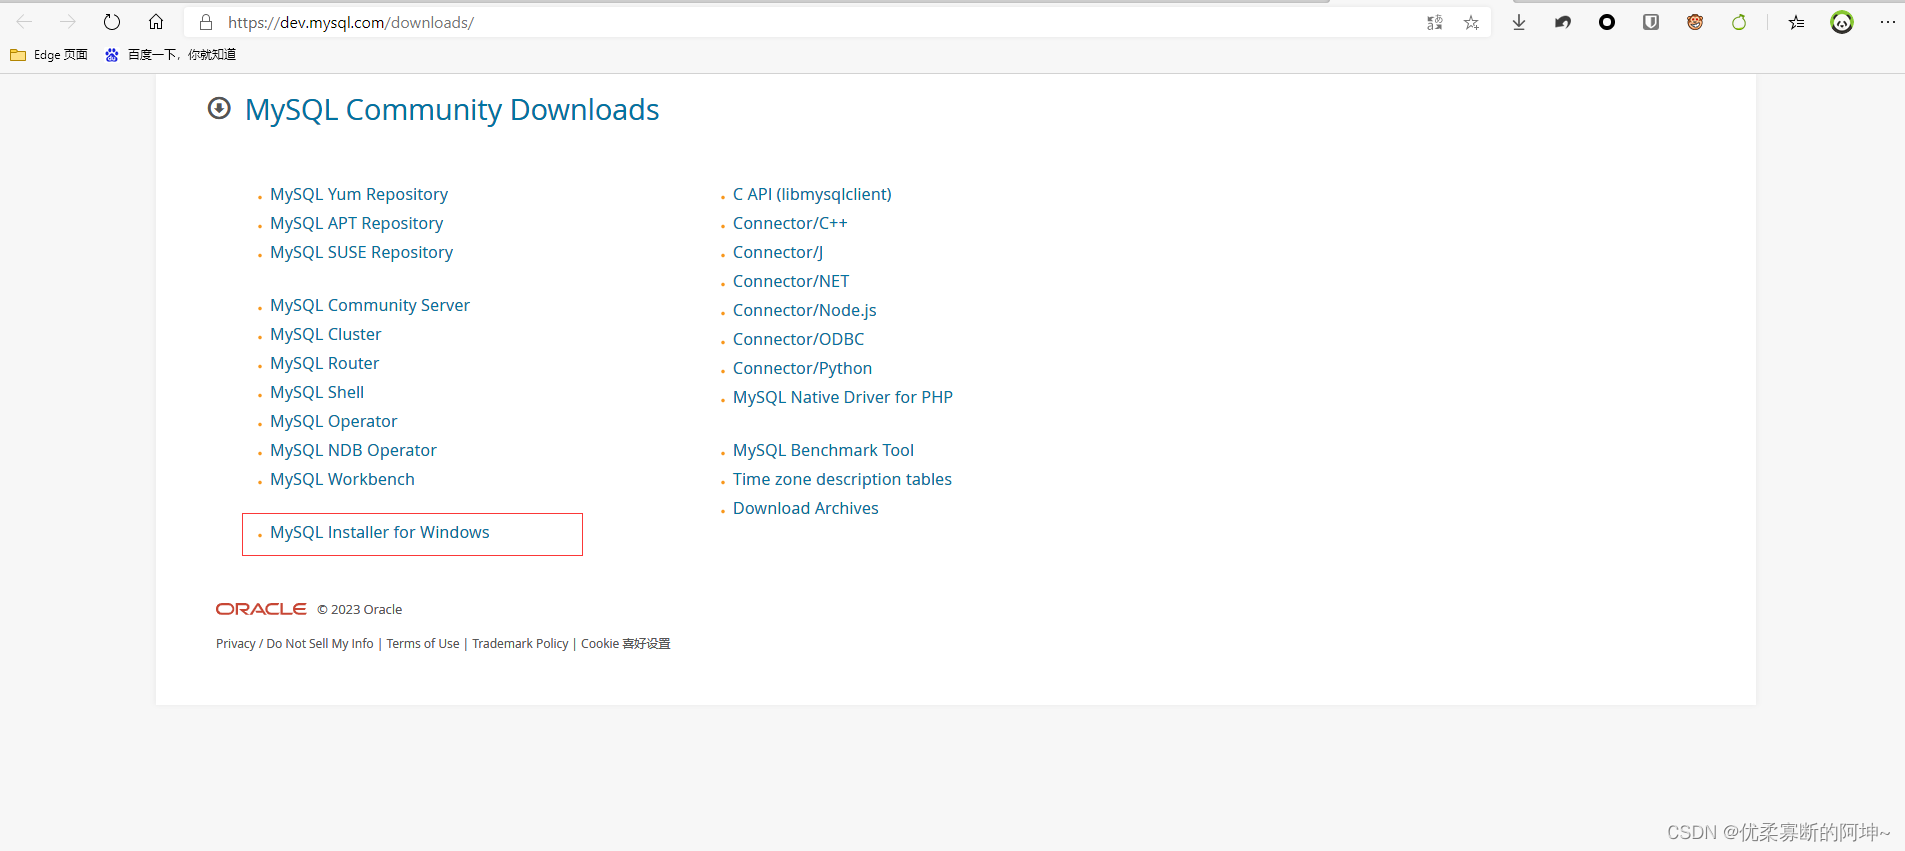This screenshot has height=851, width=1905.
Task: Open MySQL Cluster link
Action: [325, 334]
